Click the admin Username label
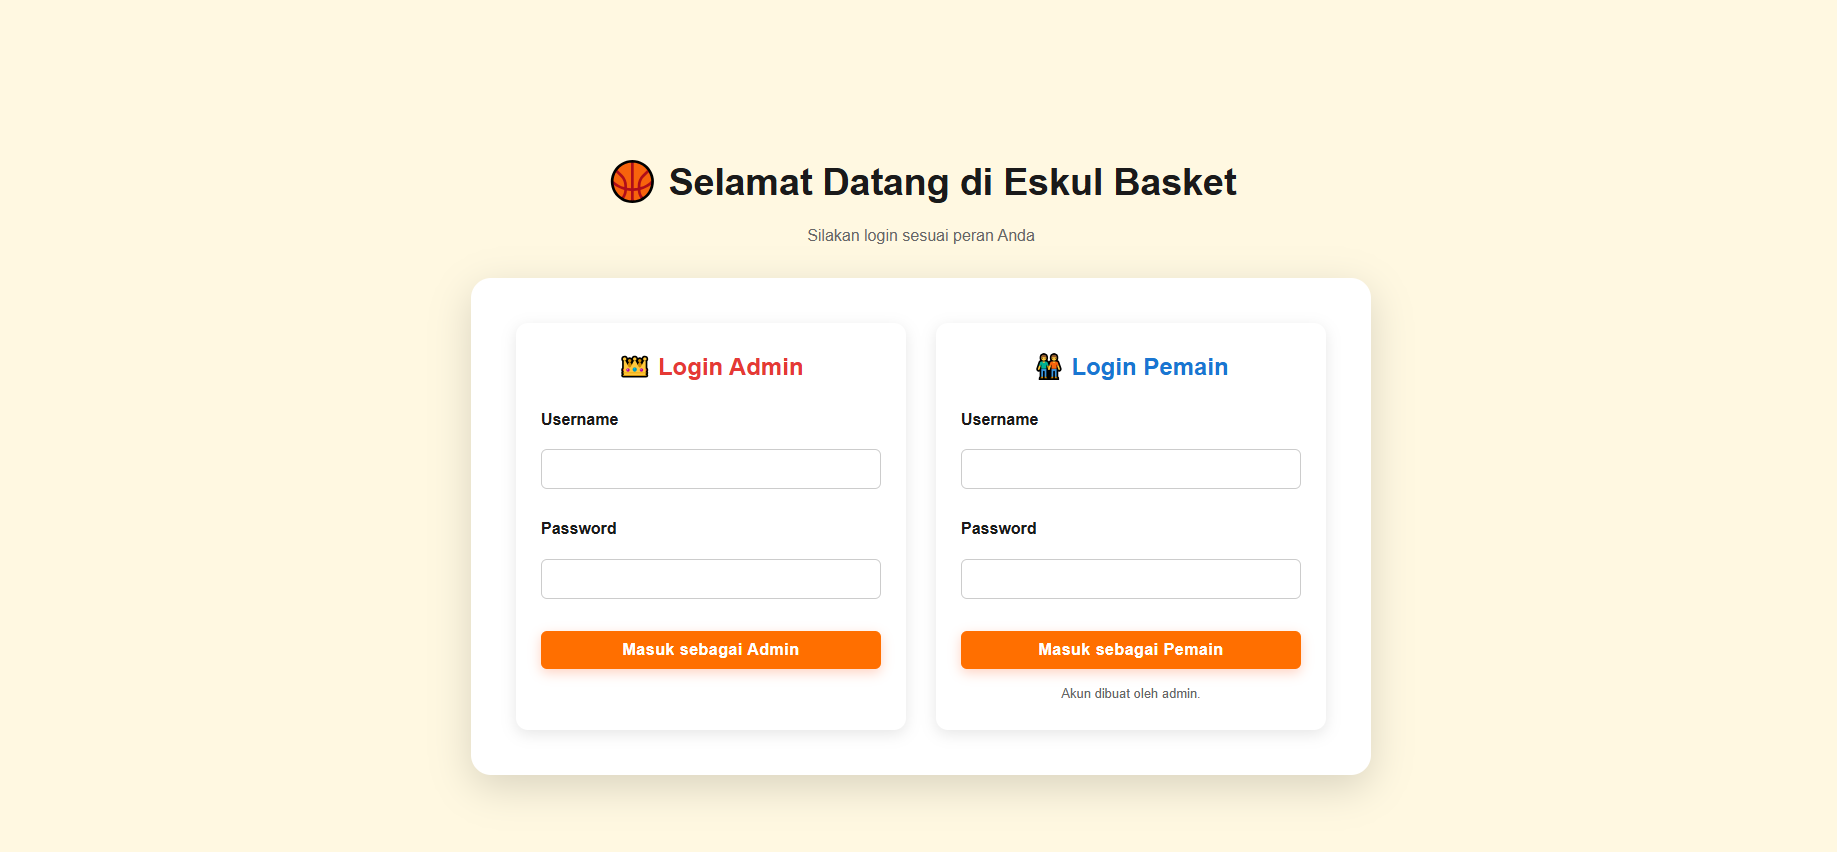This screenshot has width=1837, height=852. (579, 419)
